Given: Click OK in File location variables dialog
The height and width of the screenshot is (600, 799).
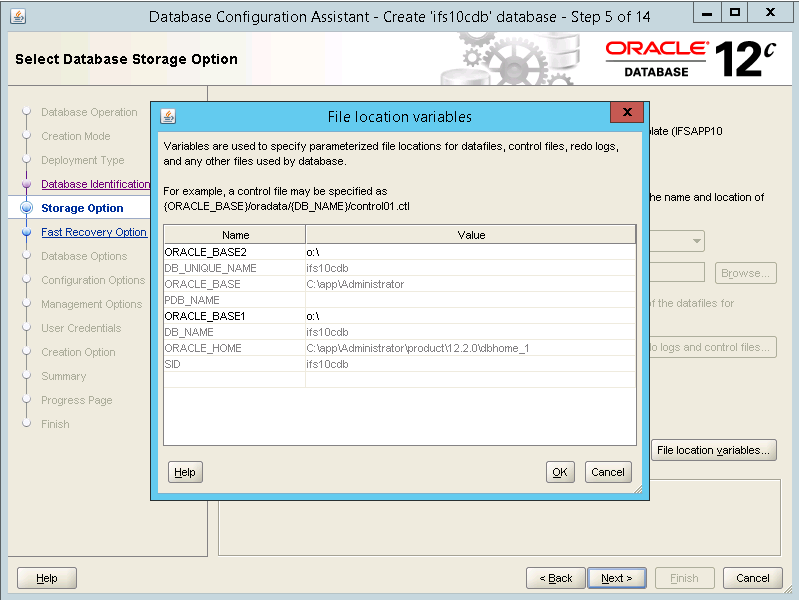Looking at the screenshot, I should point(560,472).
